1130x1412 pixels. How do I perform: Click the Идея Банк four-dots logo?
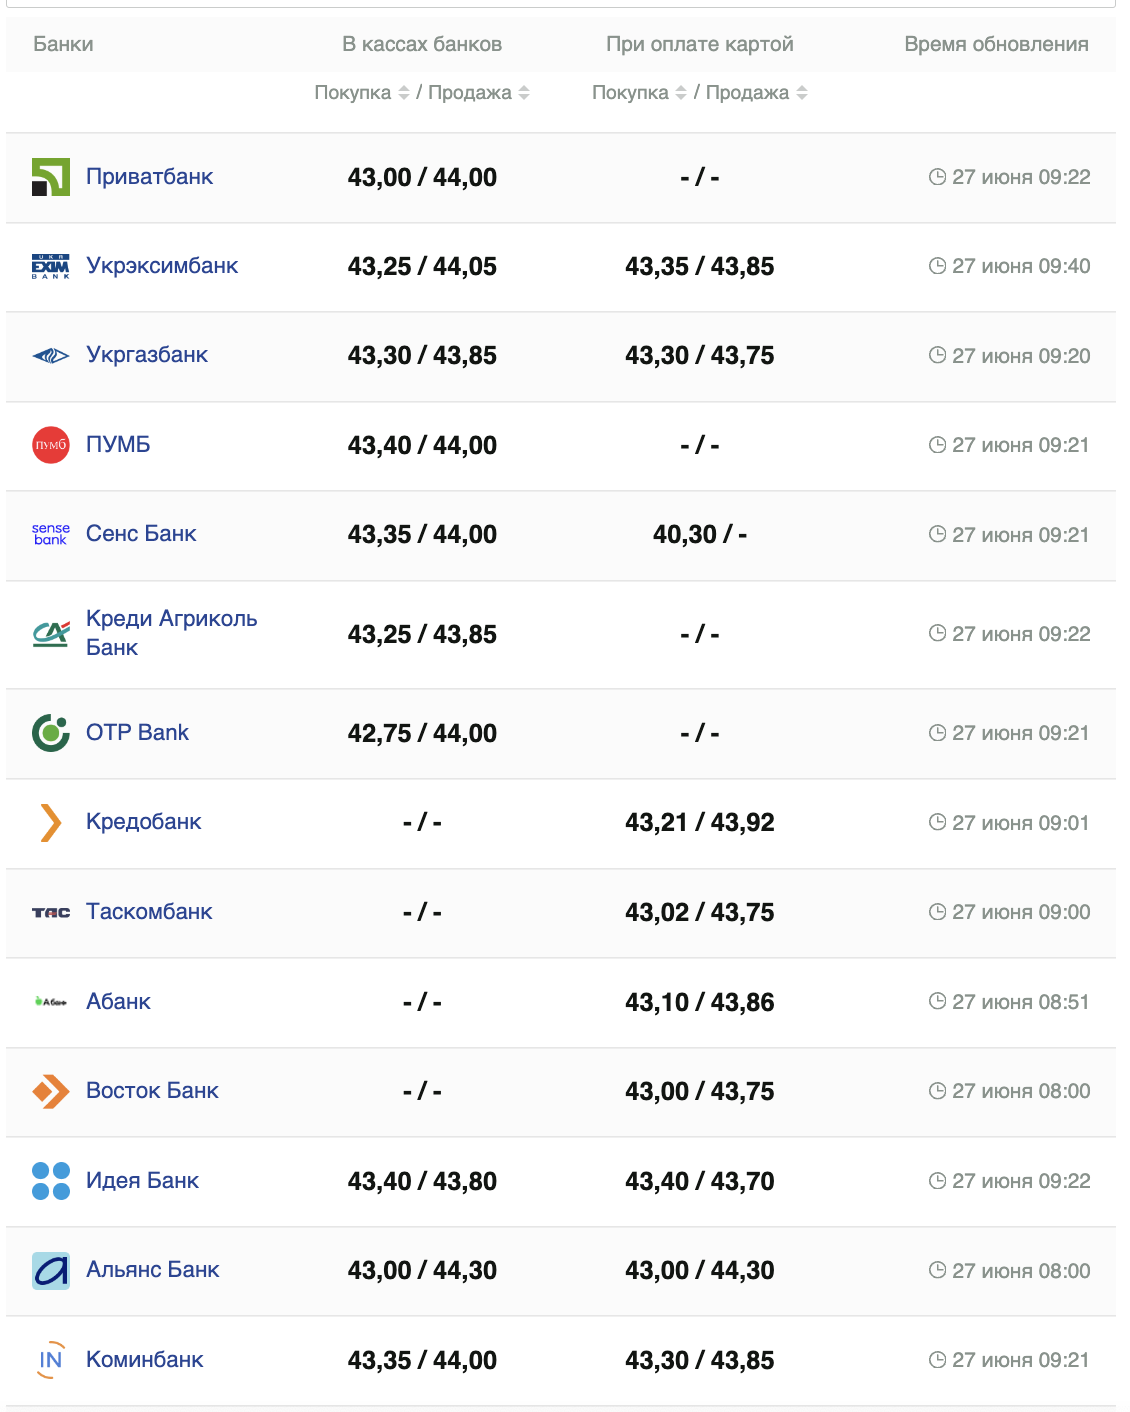(50, 1181)
